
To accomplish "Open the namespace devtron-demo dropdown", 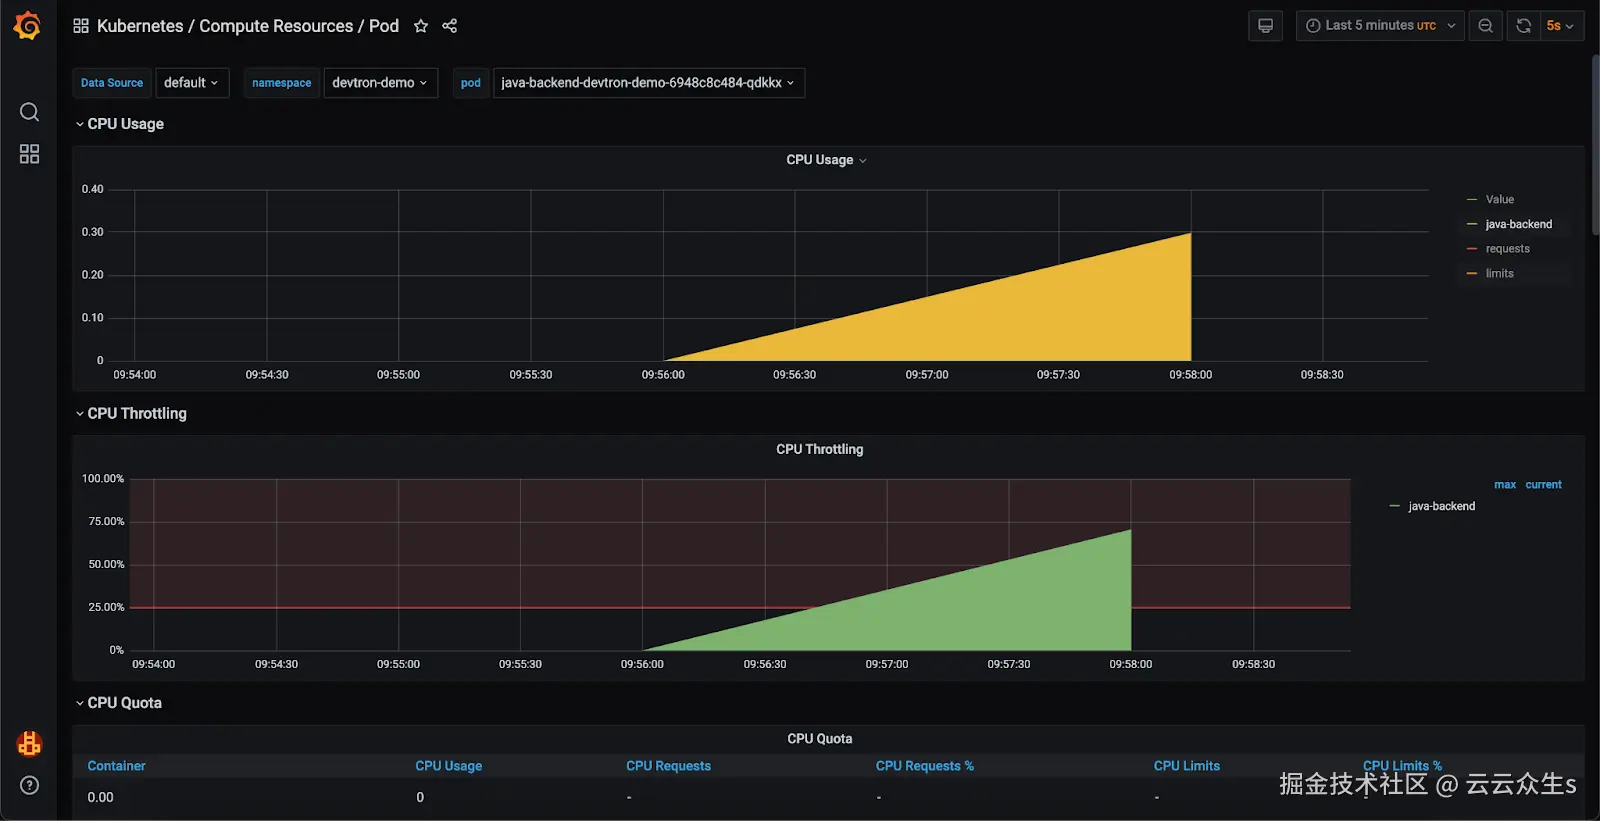I will click(x=381, y=83).
